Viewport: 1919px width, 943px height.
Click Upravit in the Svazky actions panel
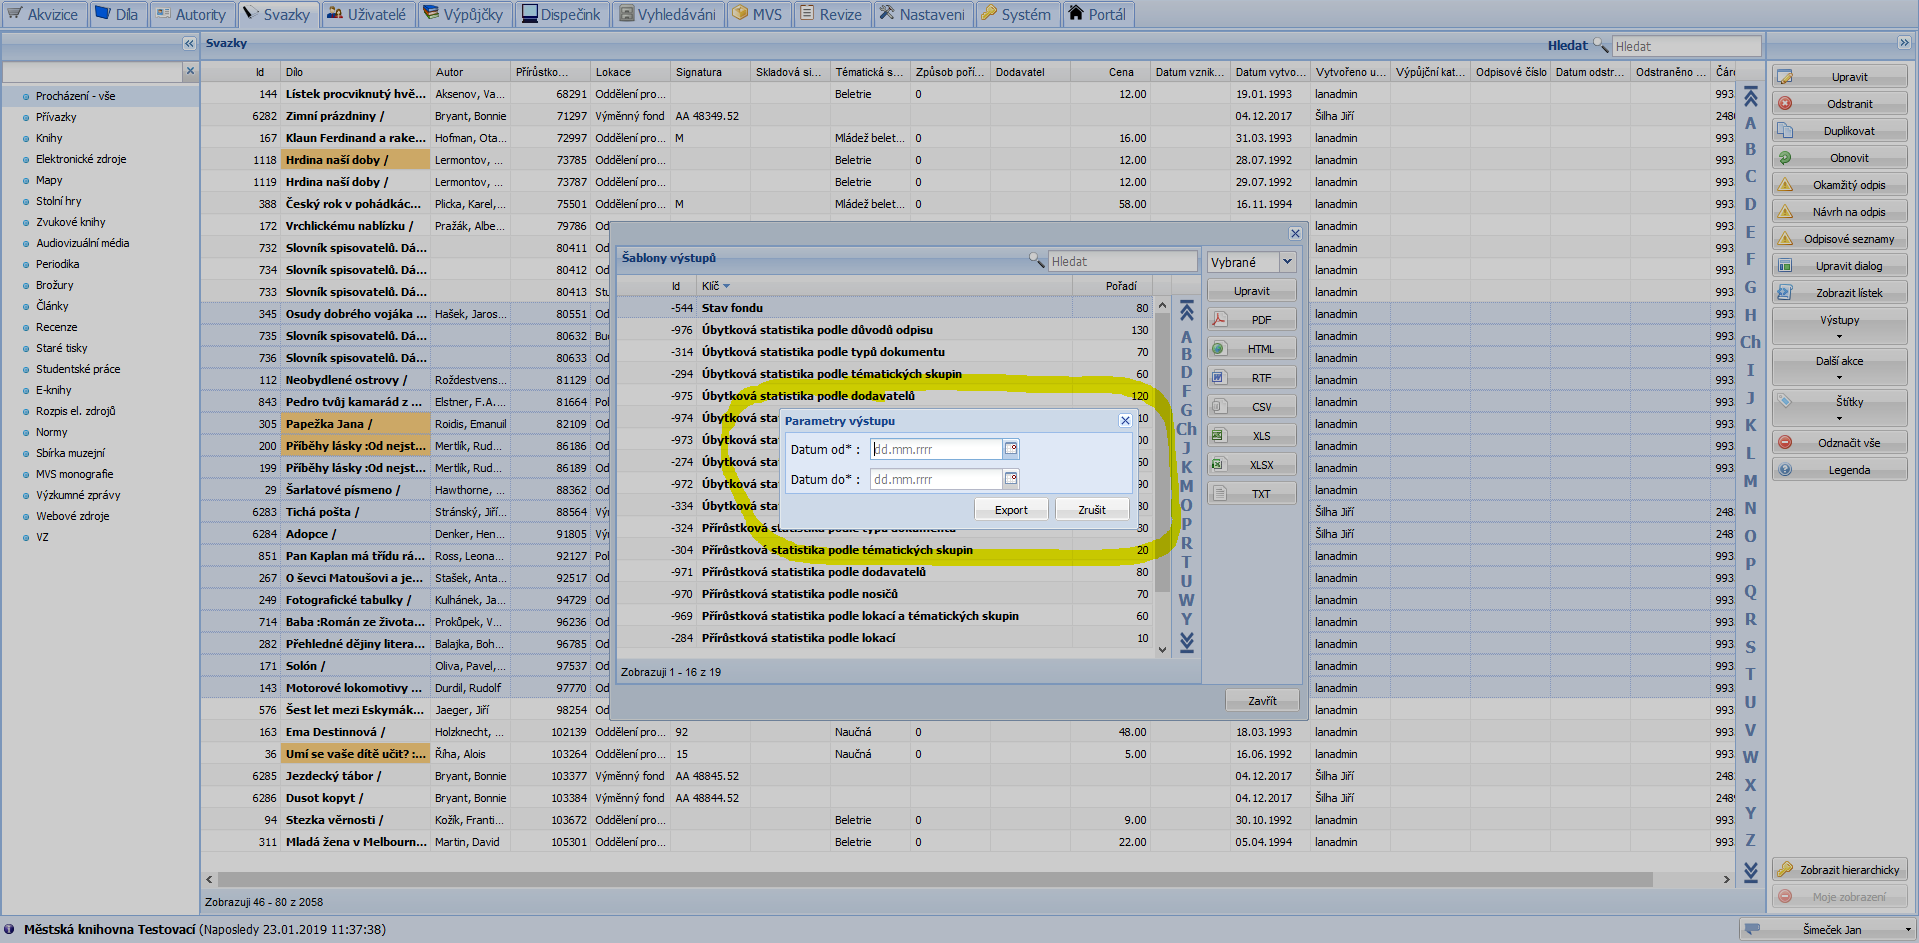pyautogui.click(x=1839, y=77)
